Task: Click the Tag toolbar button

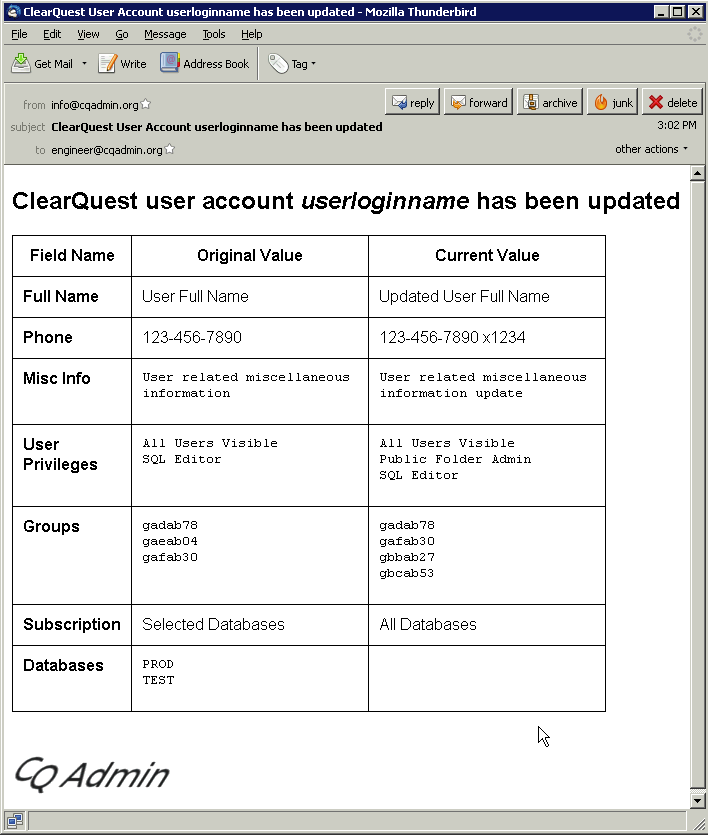Action: click(287, 64)
